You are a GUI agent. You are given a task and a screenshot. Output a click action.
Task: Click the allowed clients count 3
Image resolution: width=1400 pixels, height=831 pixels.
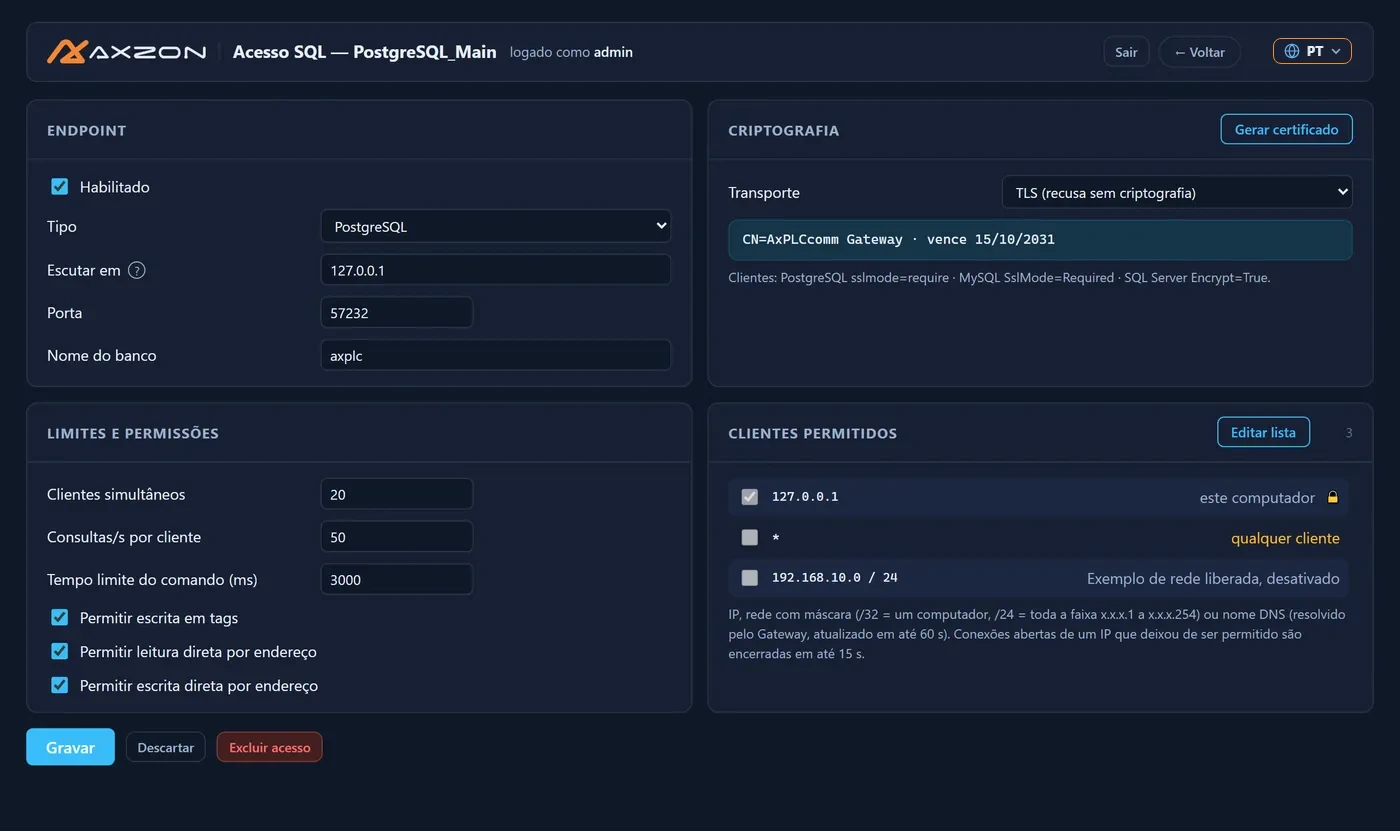tap(1349, 433)
